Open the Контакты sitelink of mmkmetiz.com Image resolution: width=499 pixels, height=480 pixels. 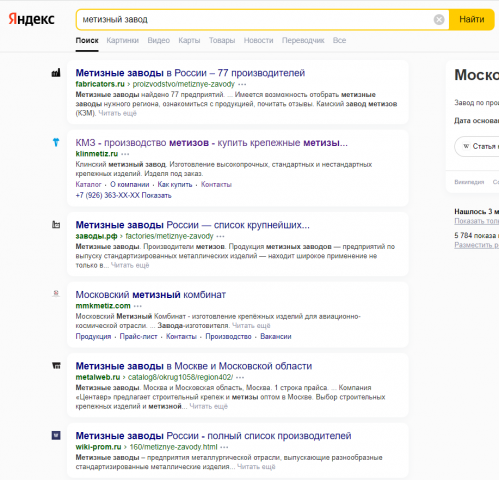[x=181, y=336]
